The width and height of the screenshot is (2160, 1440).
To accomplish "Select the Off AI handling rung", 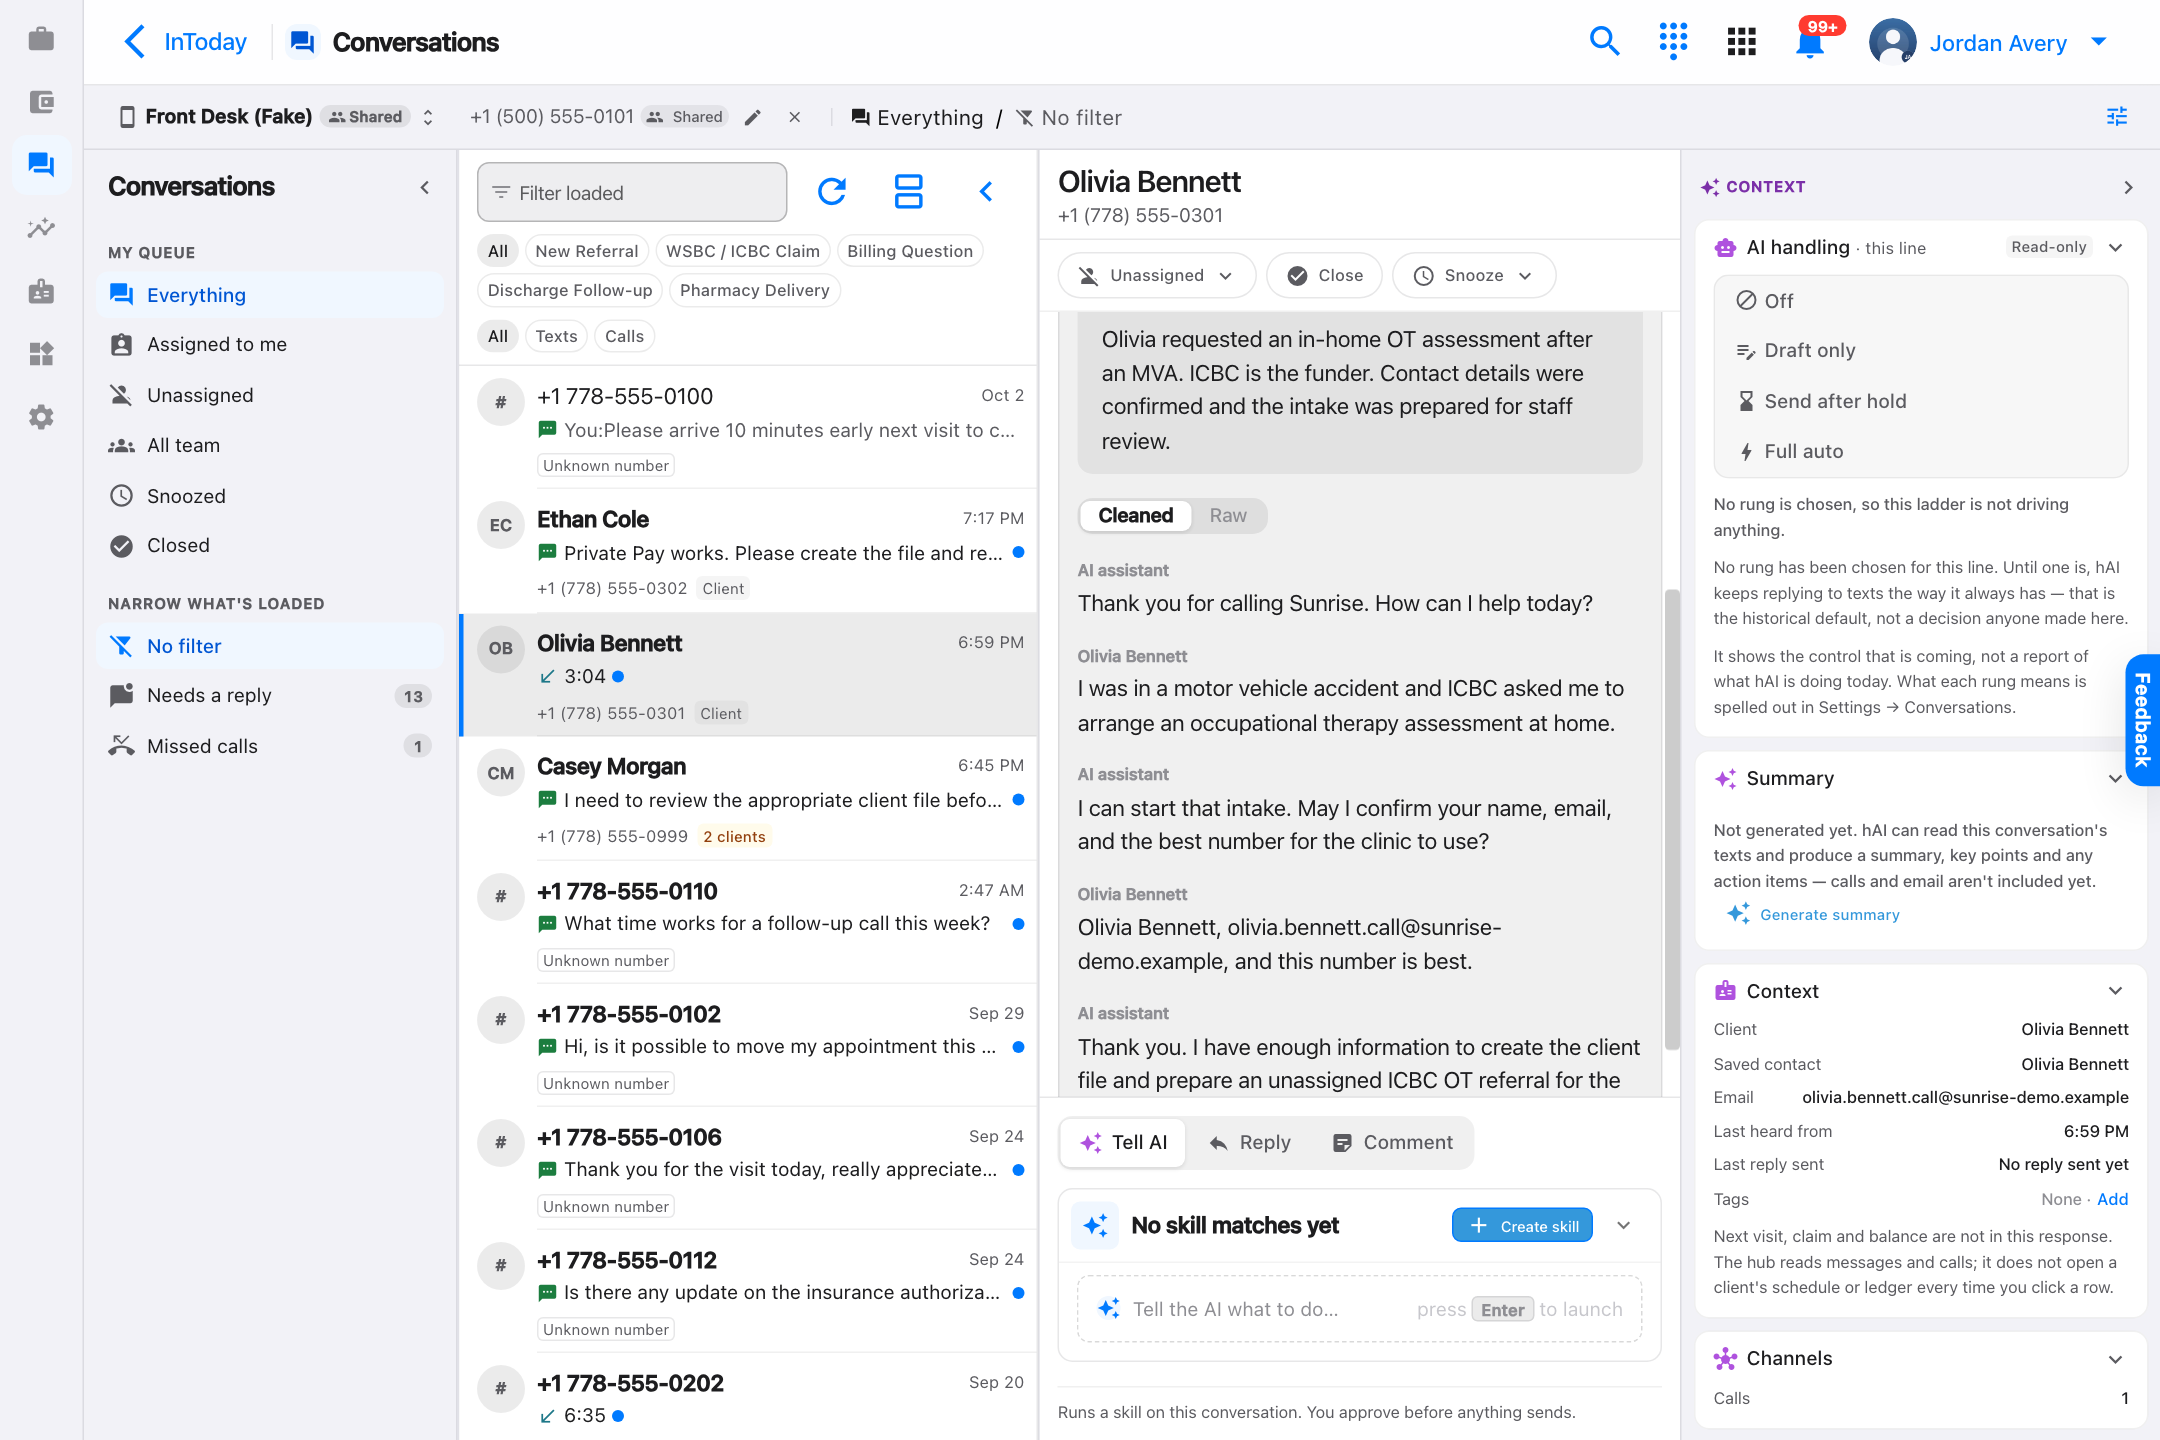I will coord(1920,301).
